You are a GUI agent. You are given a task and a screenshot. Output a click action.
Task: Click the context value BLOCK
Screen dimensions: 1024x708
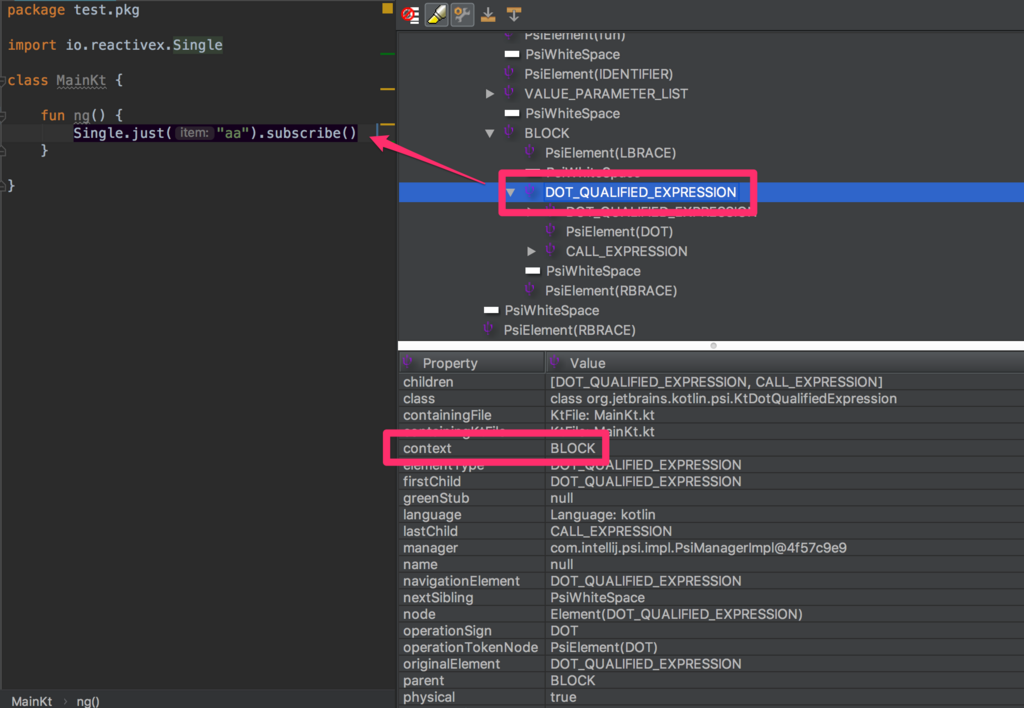[x=573, y=448]
